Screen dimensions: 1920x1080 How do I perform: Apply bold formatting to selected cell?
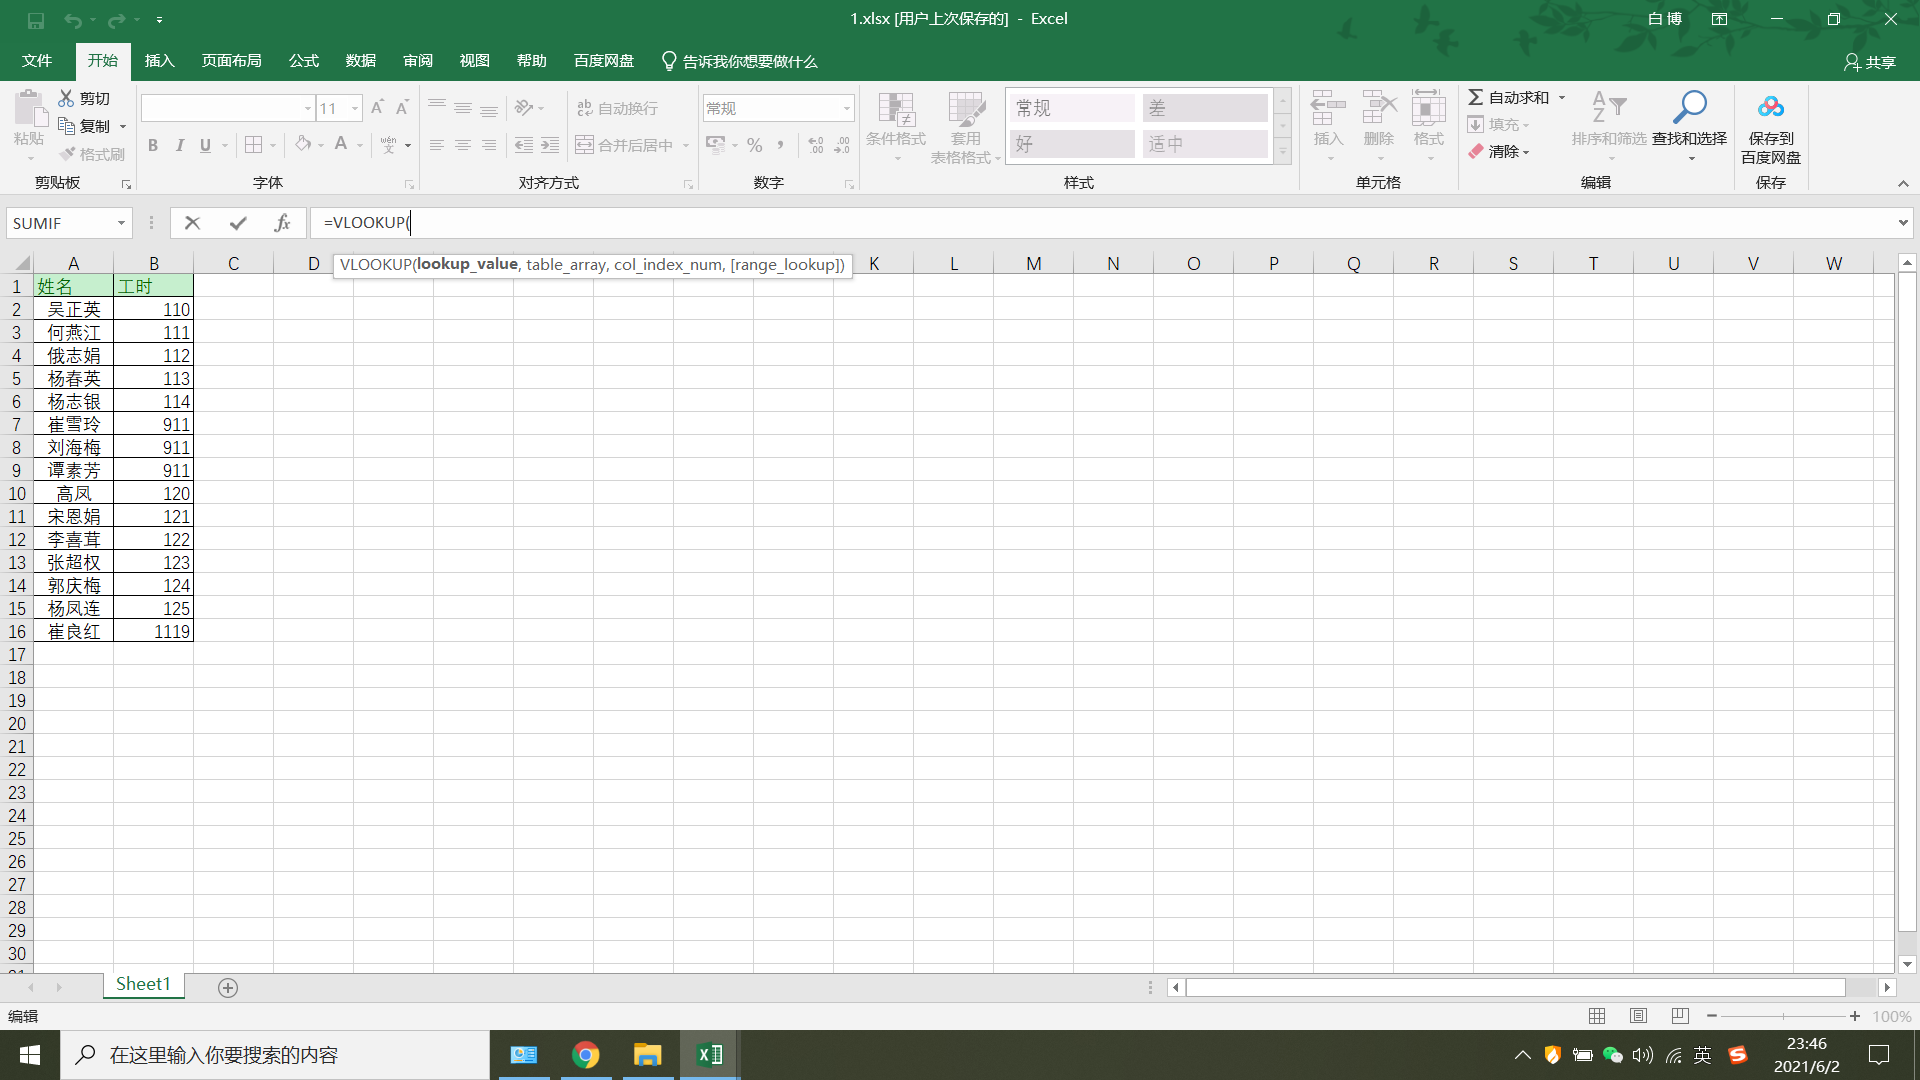click(x=152, y=145)
